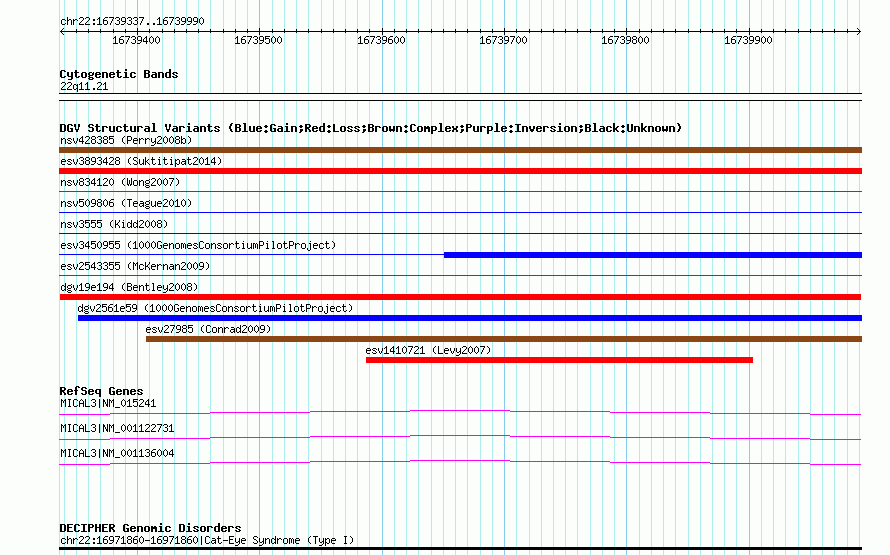Image resolution: width=890 pixels, height=555 pixels.
Task: Click dgv19e194 (Bentley2008) variant label
Action: point(129,287)
